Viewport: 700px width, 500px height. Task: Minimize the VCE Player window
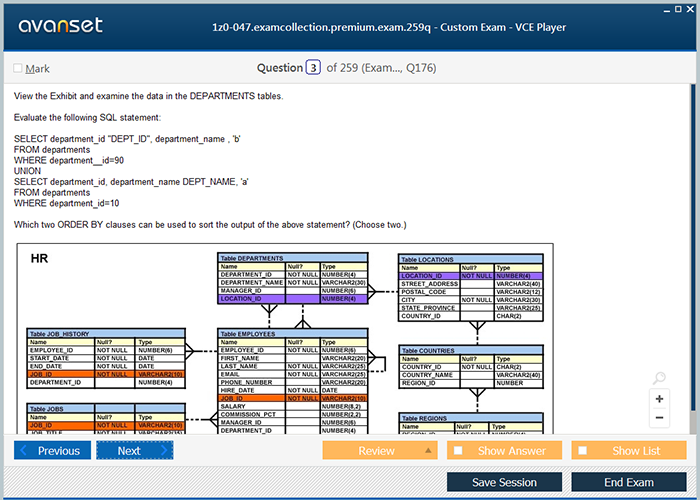point(667,10)
